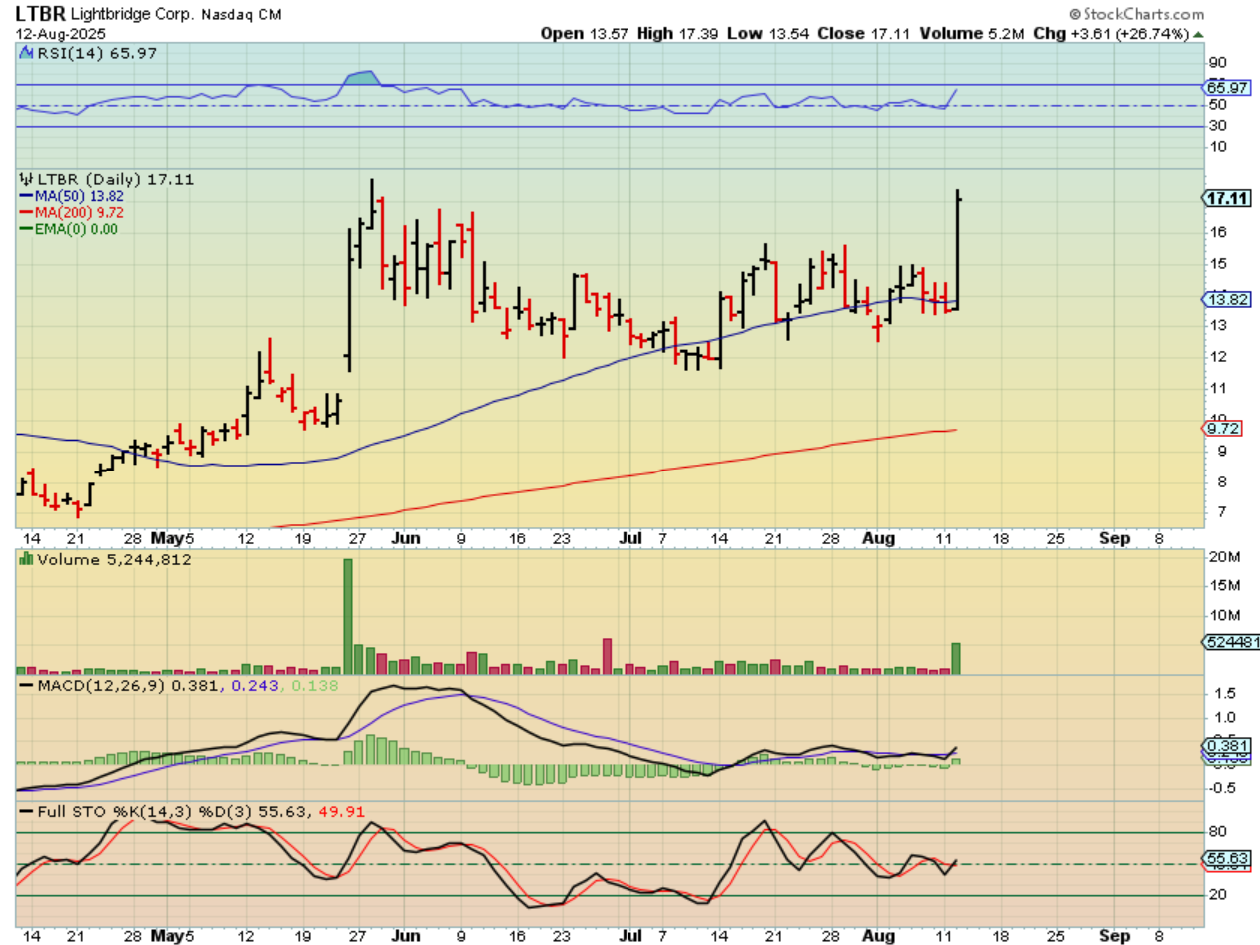
Task: Click the latest tall black price bar
Action: click(958, 250)
